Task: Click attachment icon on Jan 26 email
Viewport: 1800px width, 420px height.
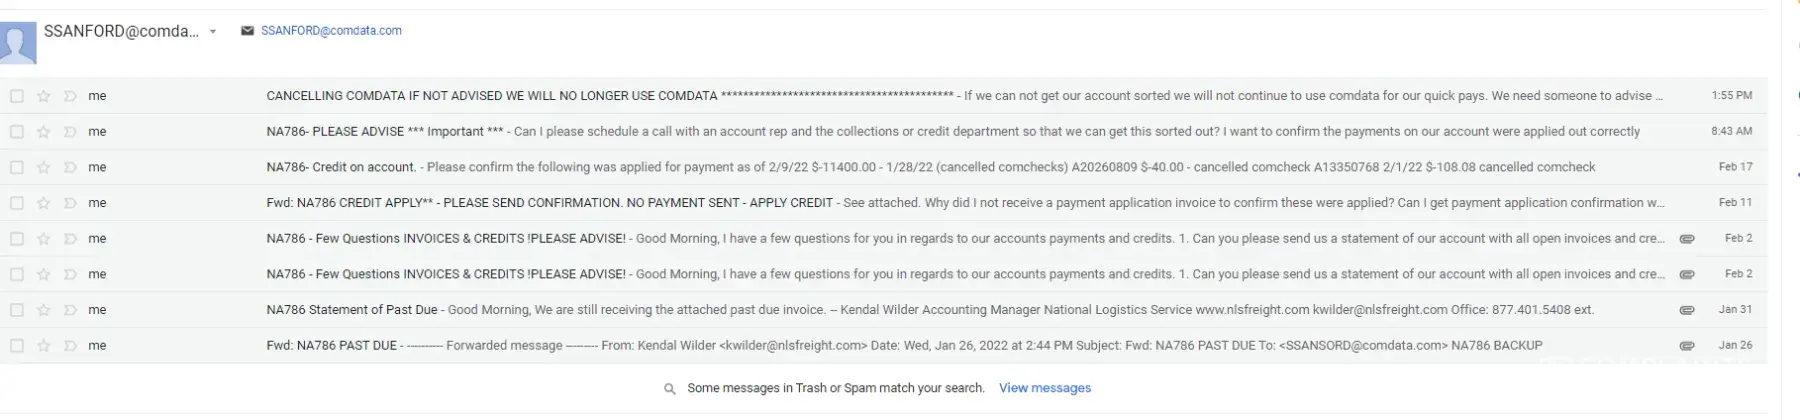Action: tap(1686, 346)
